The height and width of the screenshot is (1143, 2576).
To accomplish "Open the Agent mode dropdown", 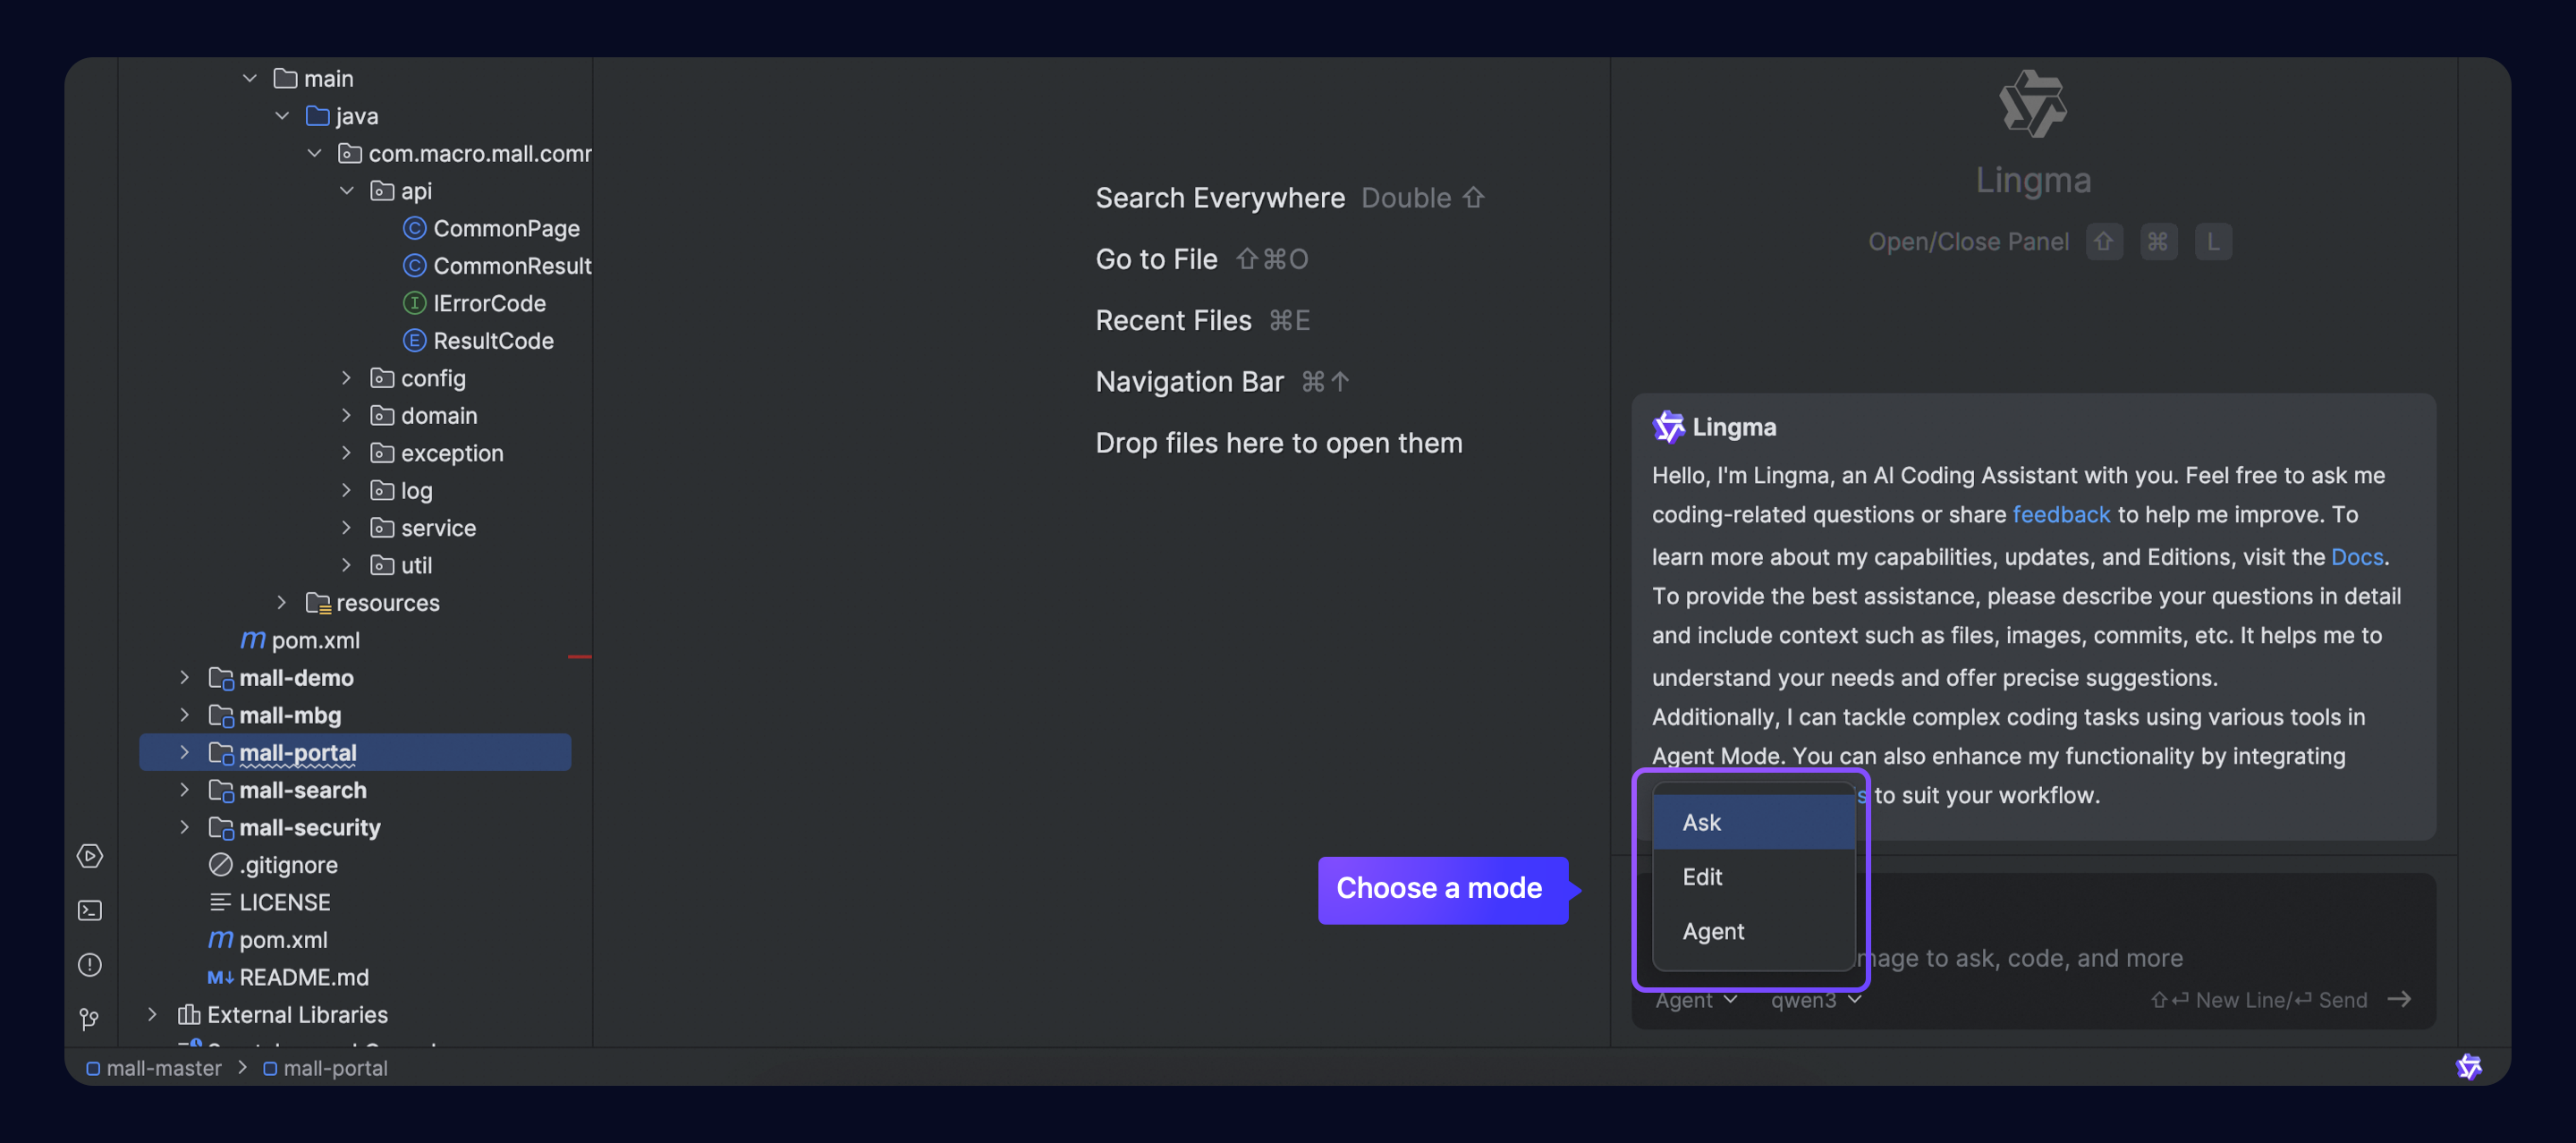I will point(1695,1000).
